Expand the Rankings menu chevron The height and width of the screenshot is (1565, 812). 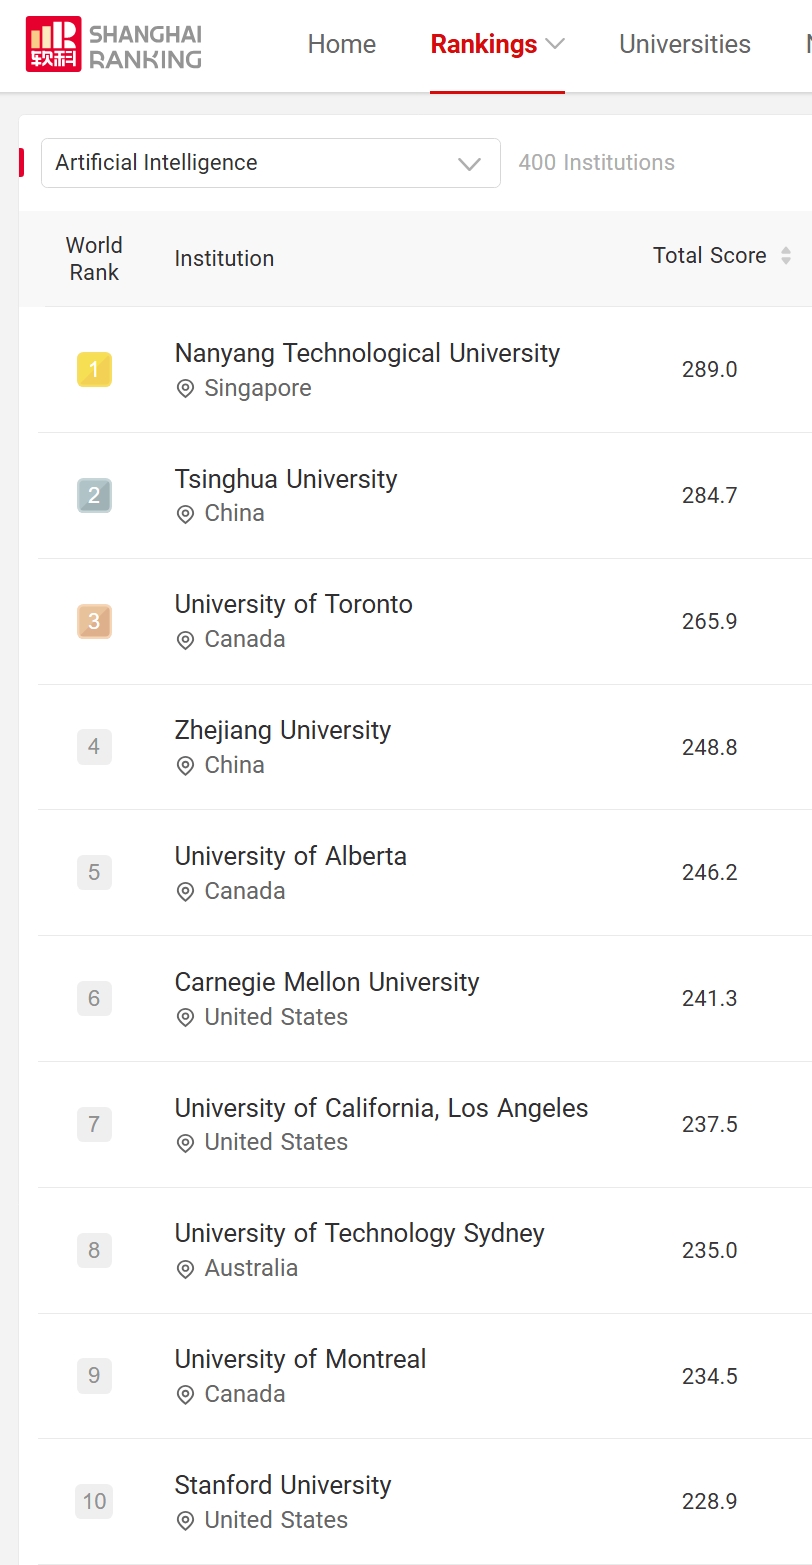click(x=555, y=44)
